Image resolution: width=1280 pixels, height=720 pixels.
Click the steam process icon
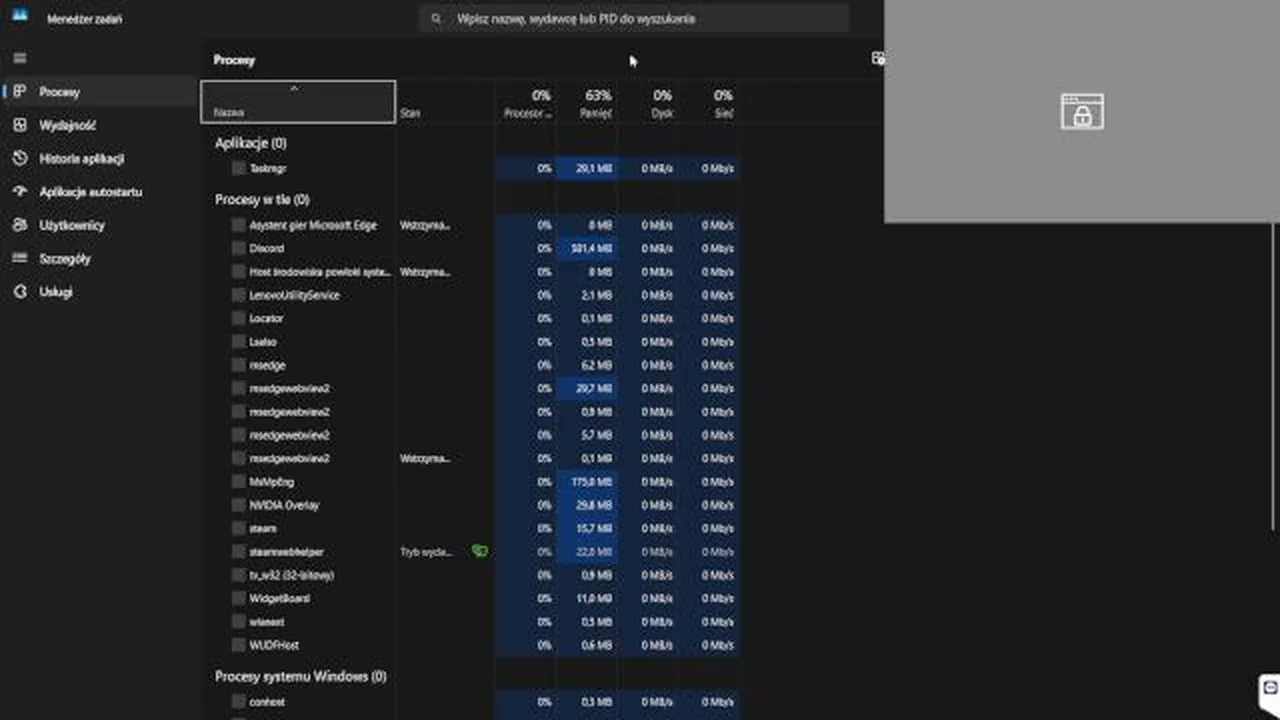pyautogui.click(x=238, y=528)
